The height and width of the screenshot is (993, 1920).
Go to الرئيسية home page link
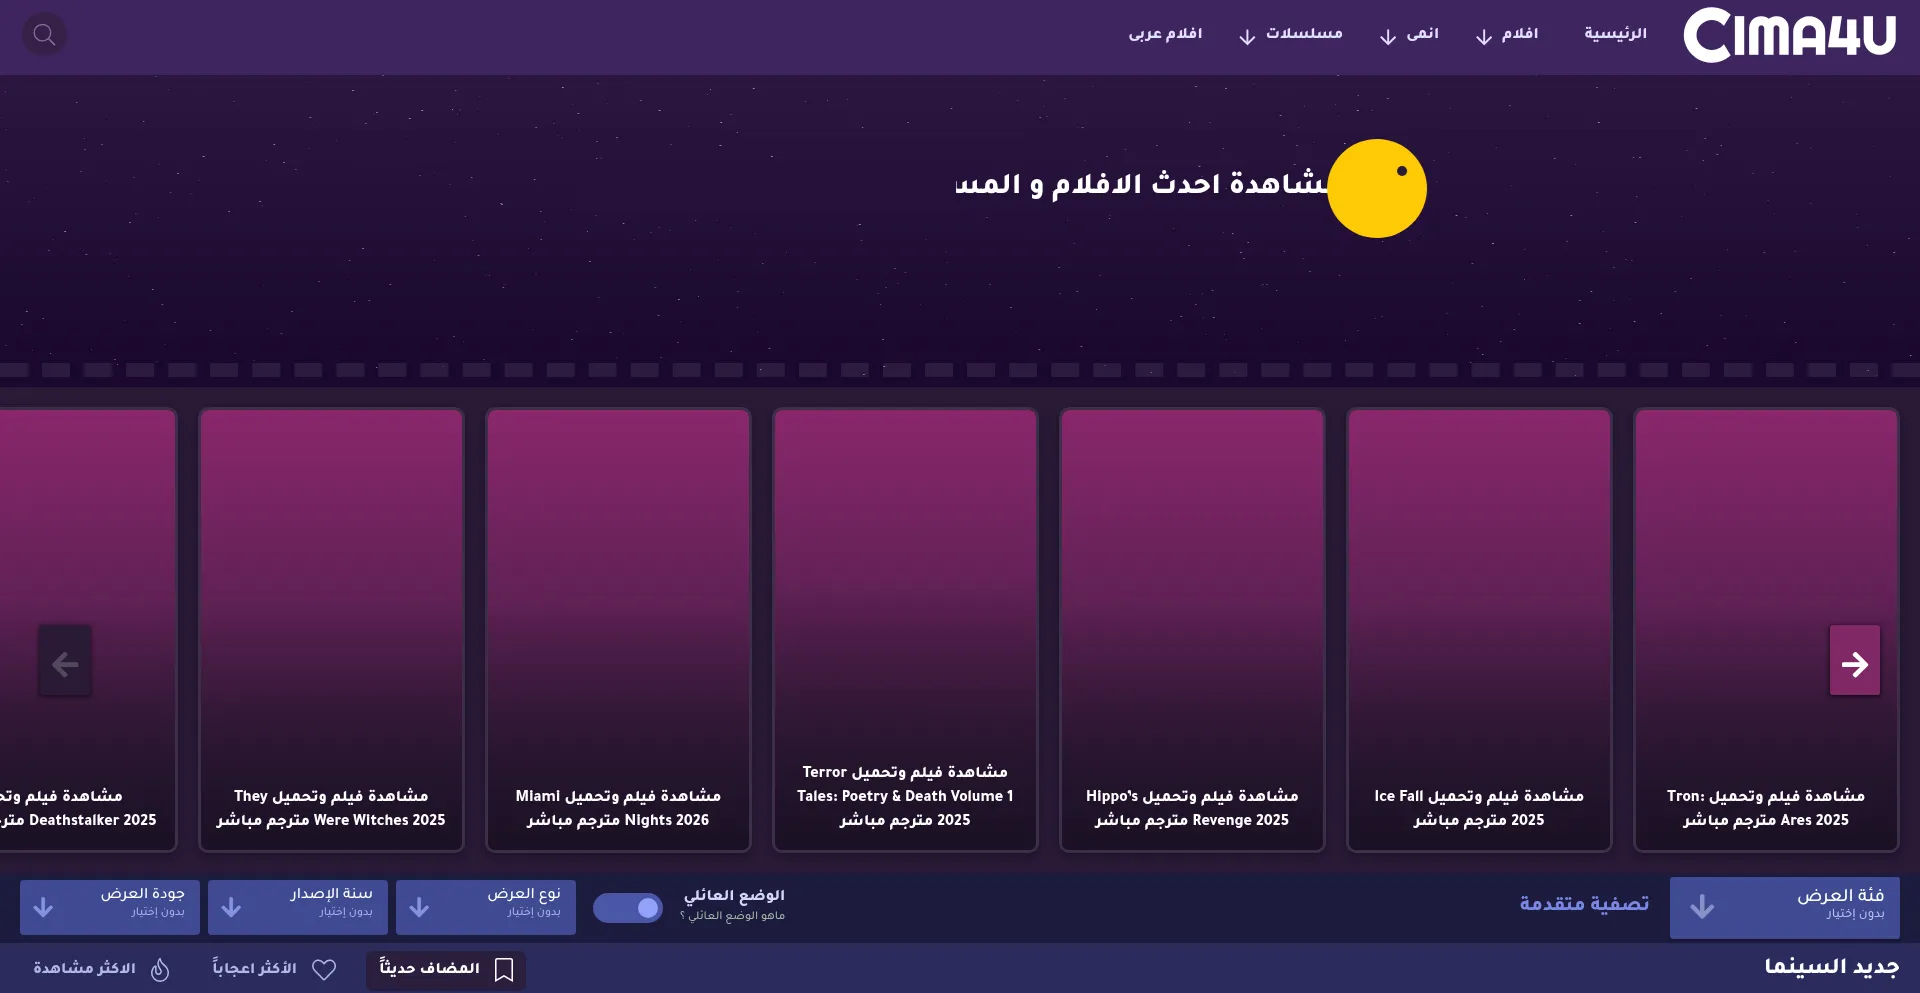coord(1615,34)
